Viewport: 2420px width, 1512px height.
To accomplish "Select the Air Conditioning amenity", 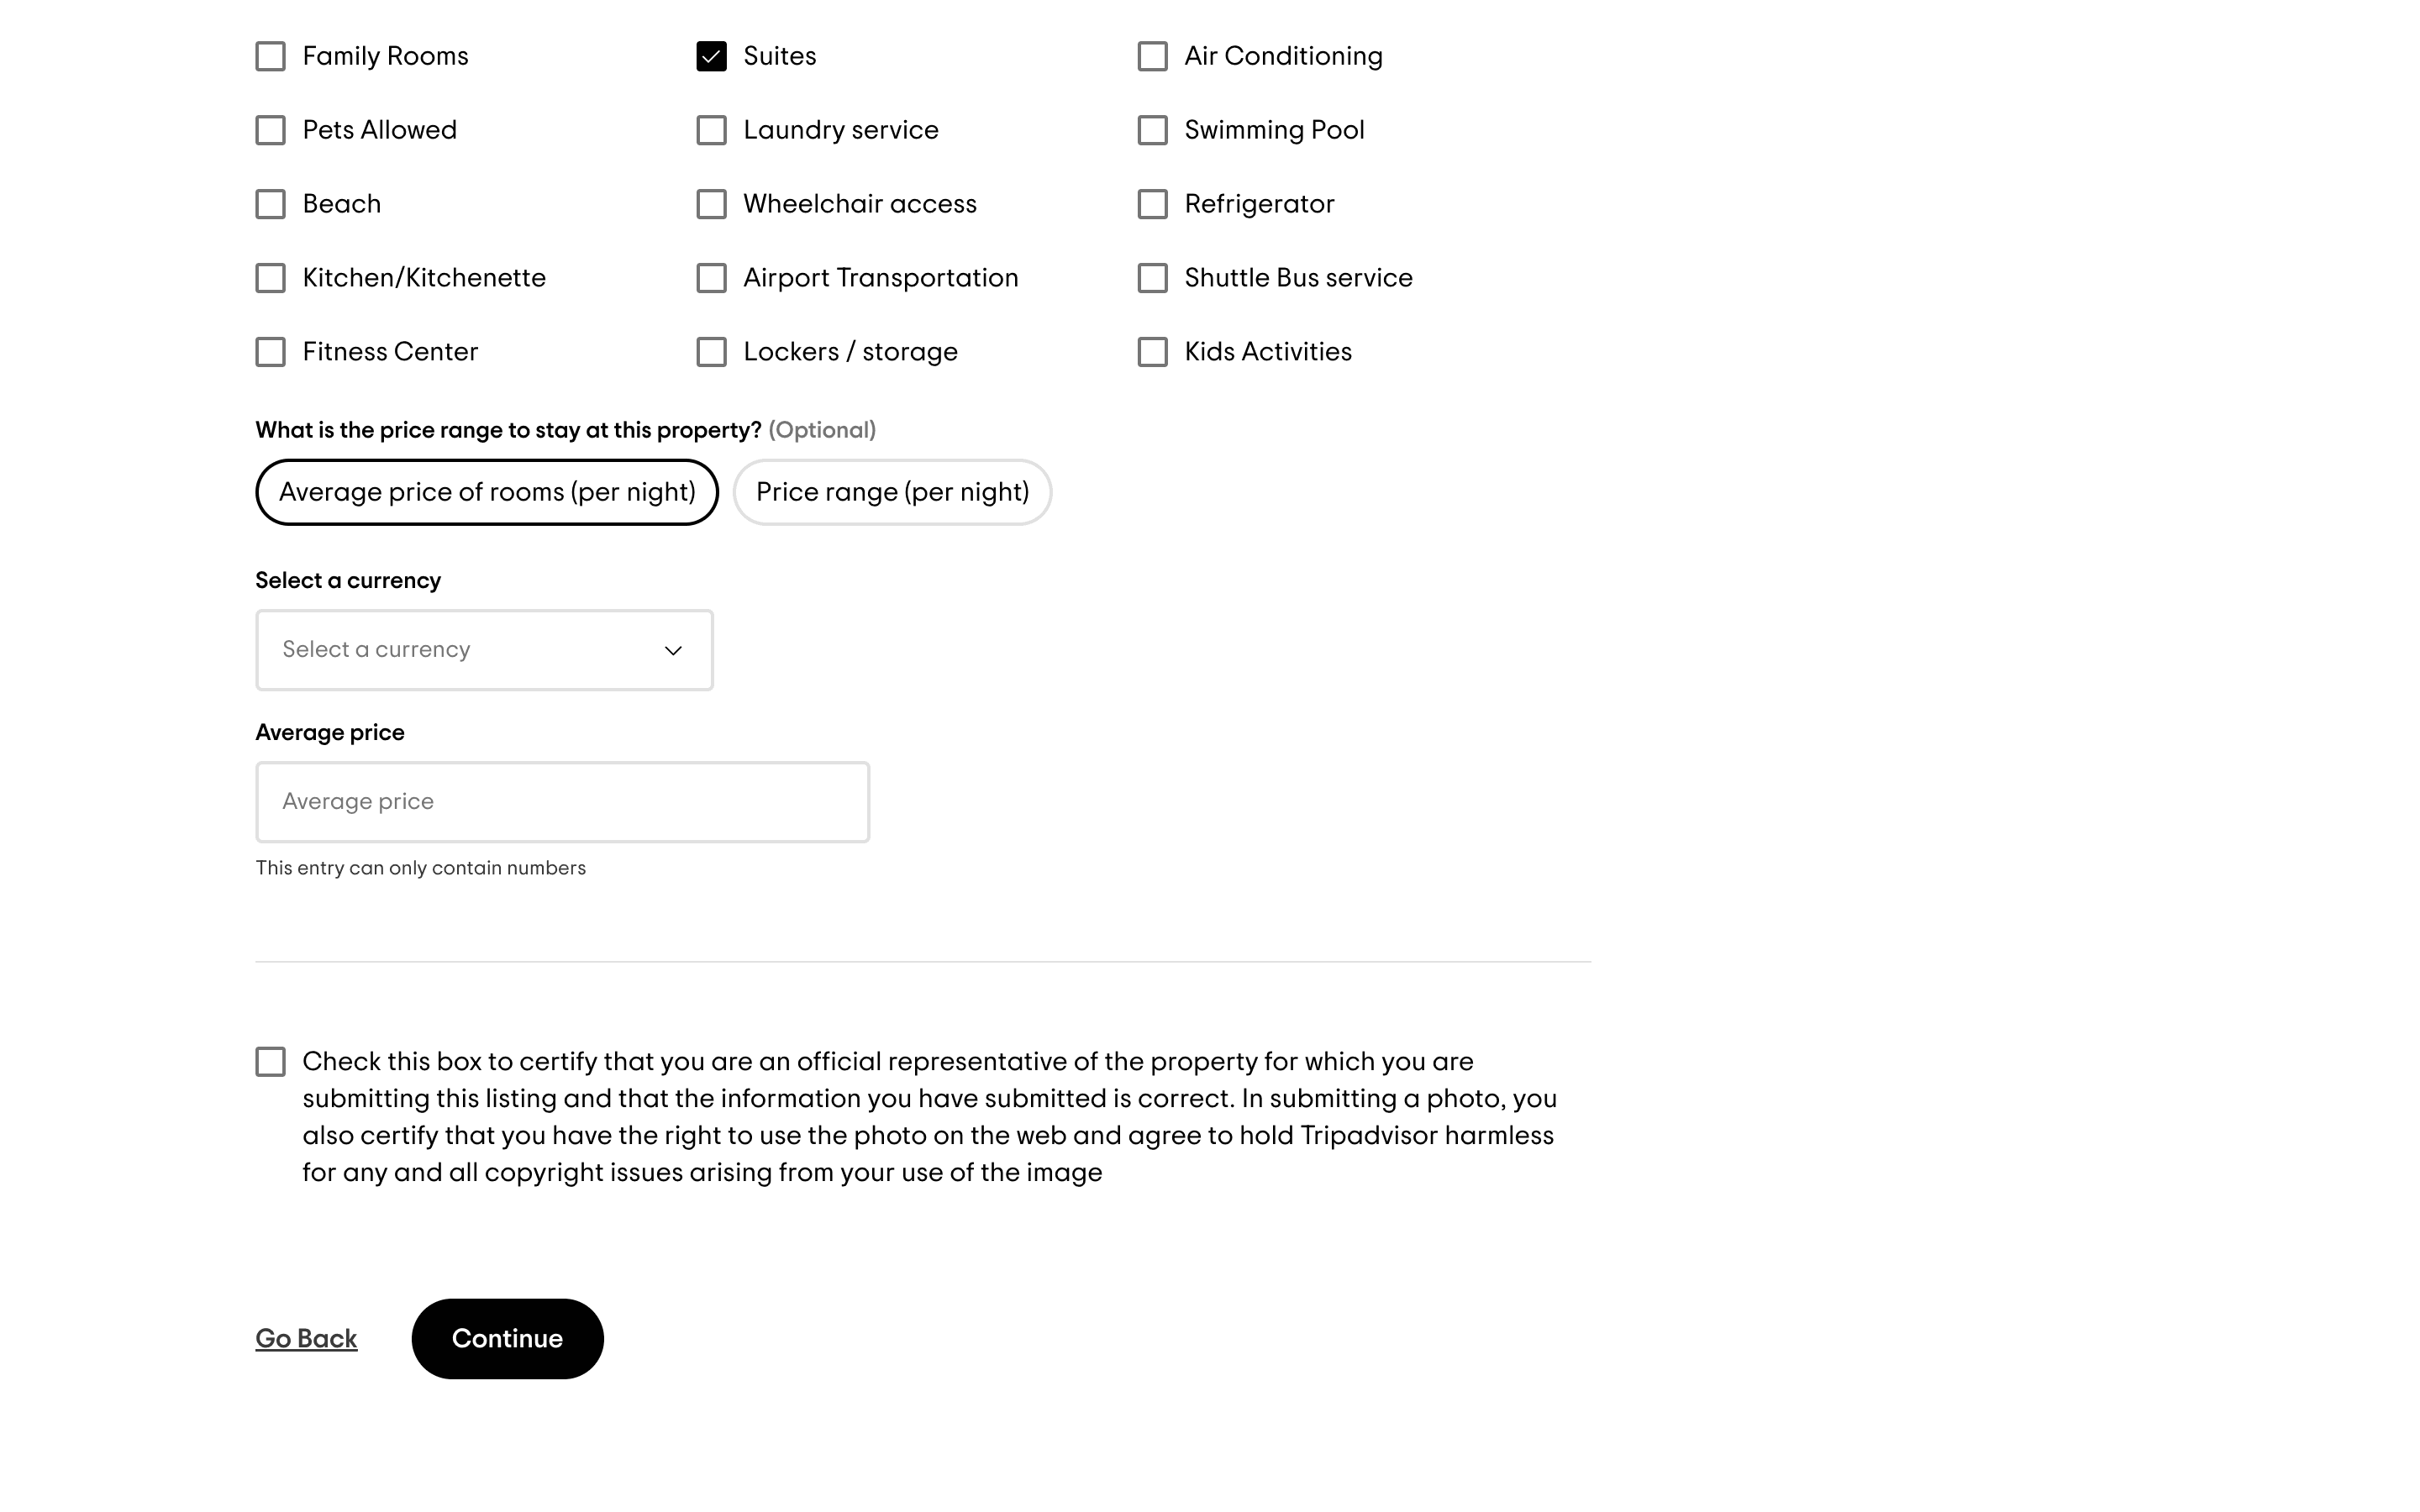I will click(x=1152, y=56).
